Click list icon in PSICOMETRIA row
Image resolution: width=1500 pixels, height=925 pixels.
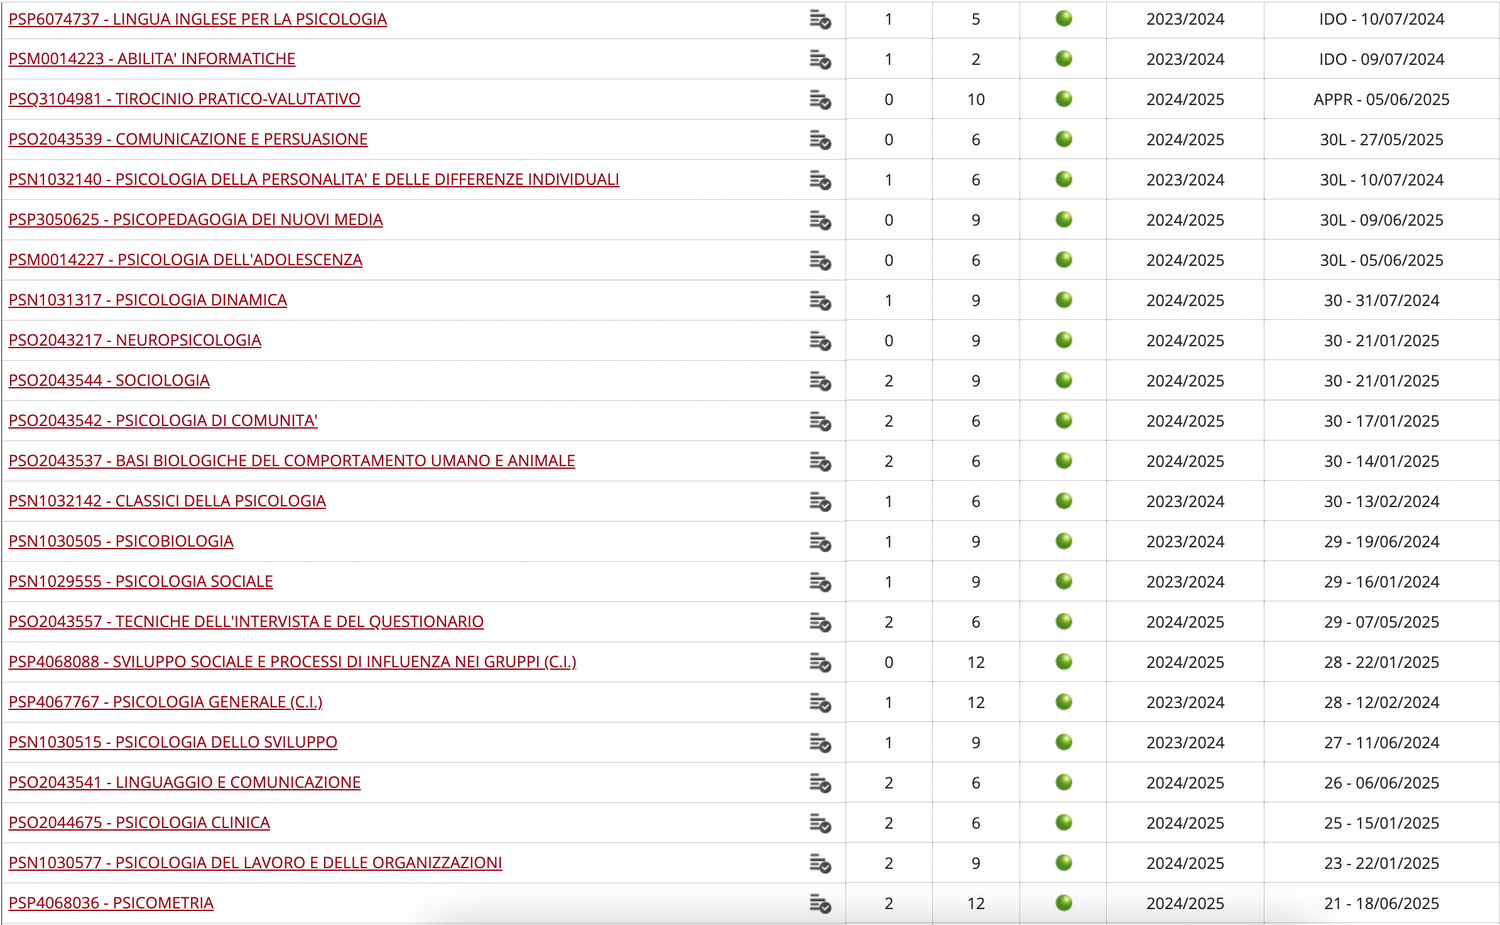(820, 904)
